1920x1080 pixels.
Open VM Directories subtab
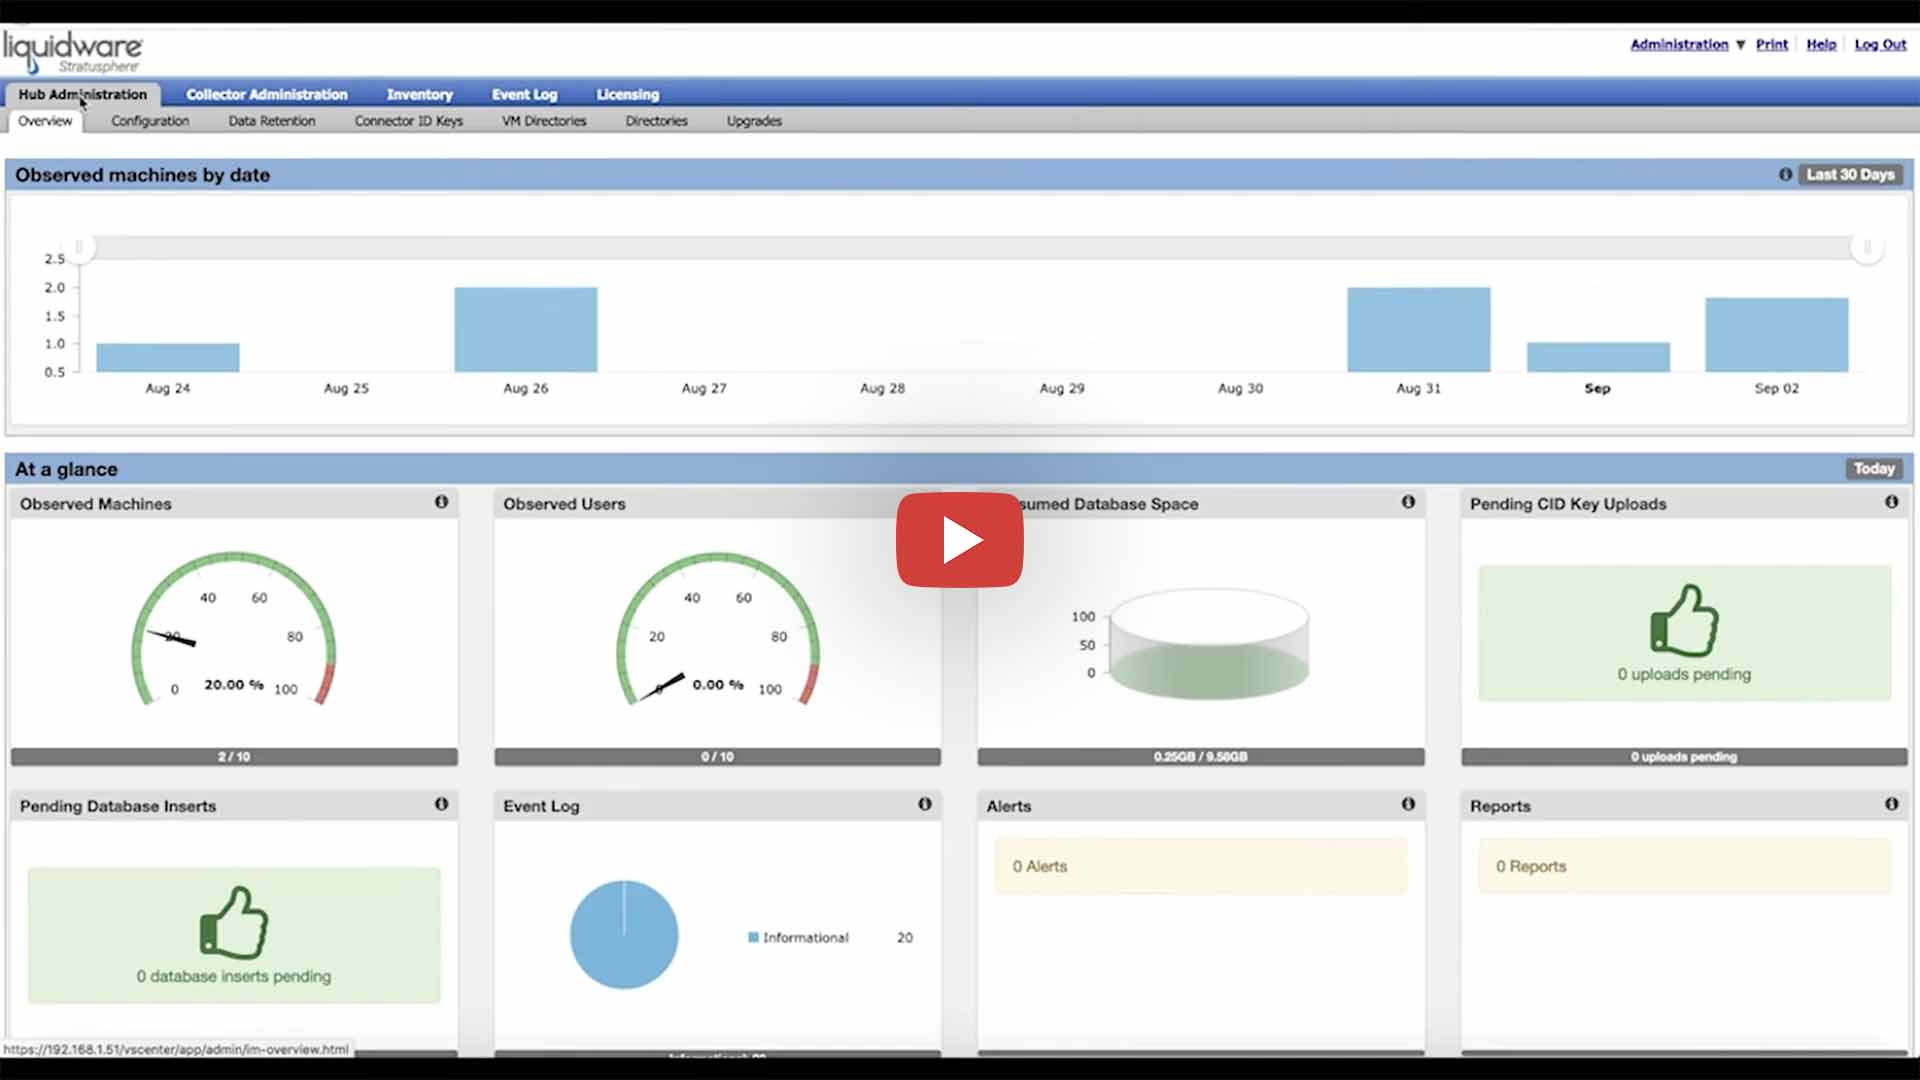coord(544,121)
